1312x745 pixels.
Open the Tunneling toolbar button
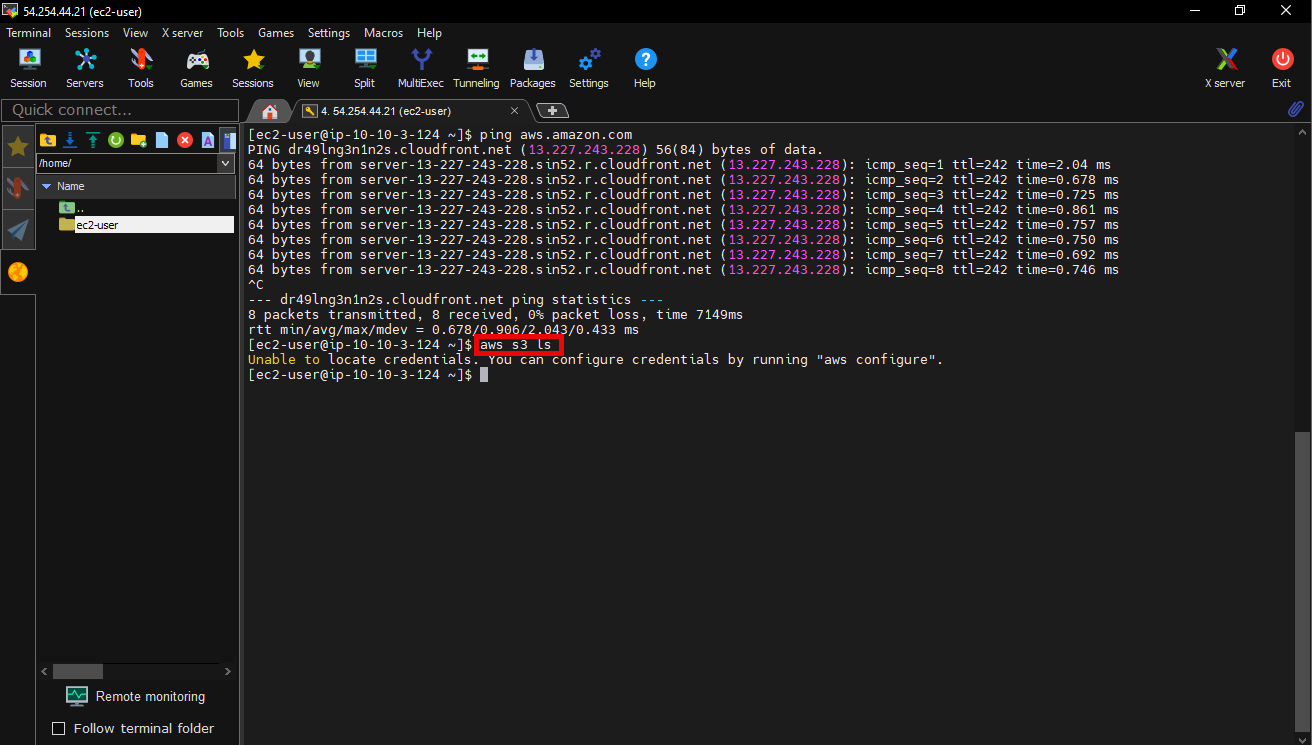[476, 68]
